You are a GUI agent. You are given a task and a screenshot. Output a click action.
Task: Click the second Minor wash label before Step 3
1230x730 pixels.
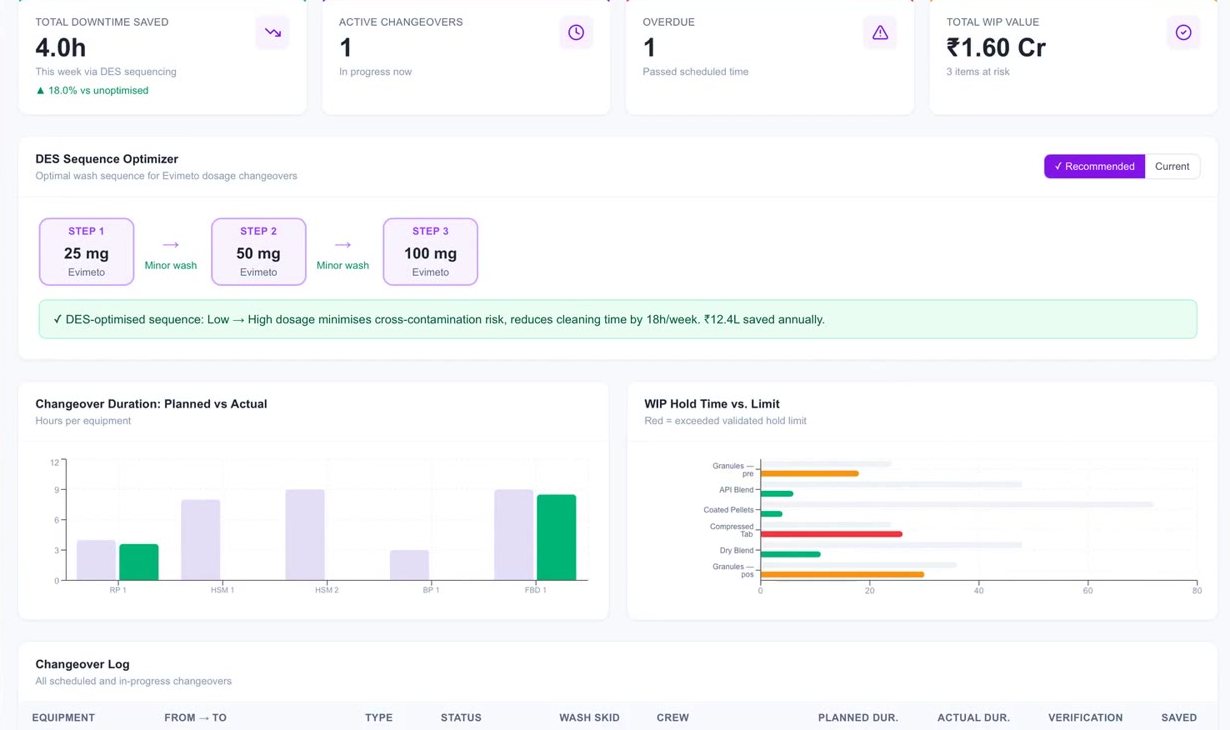tap(343, 265)
